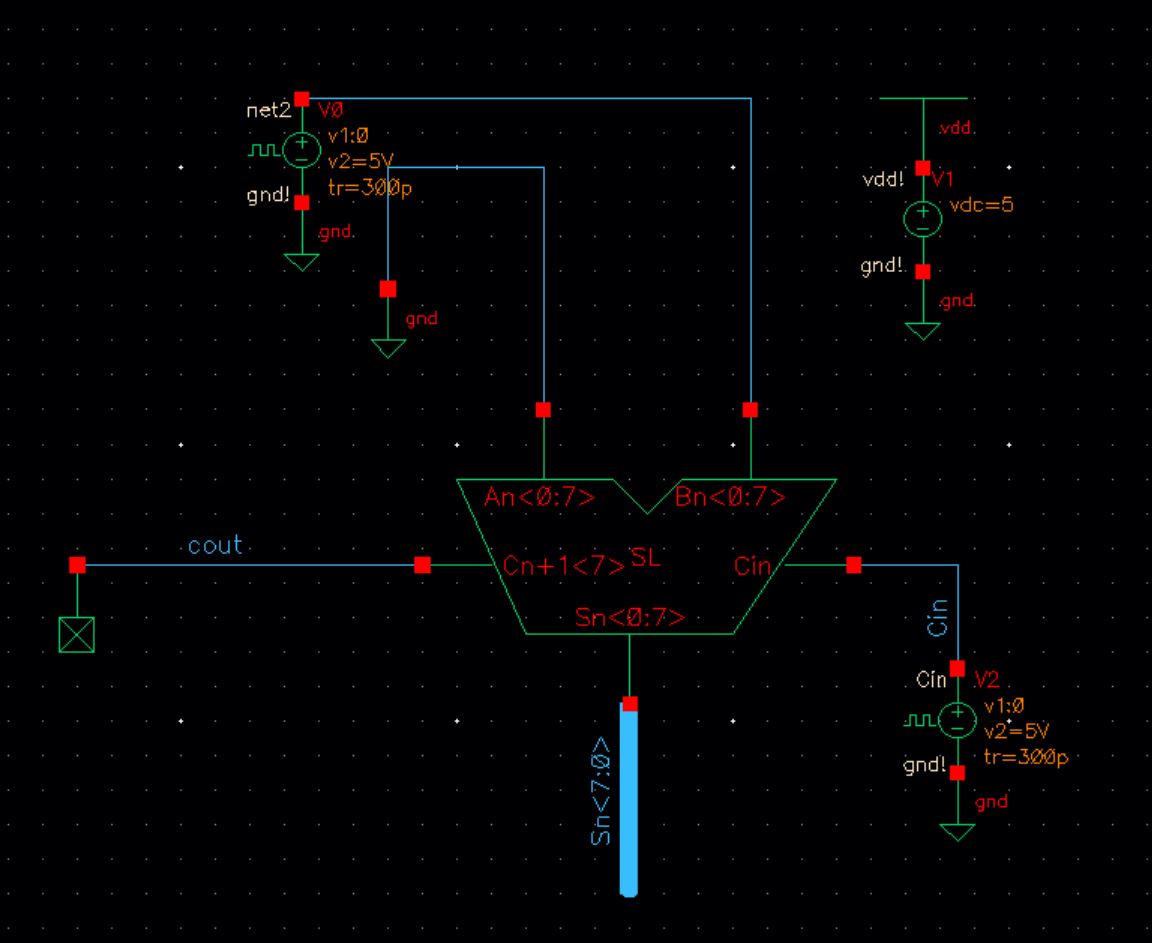Viewport: 1152px width, 943px height.
Task: Click the ground symbol below V1 source
Action: (x=922, y=330)
